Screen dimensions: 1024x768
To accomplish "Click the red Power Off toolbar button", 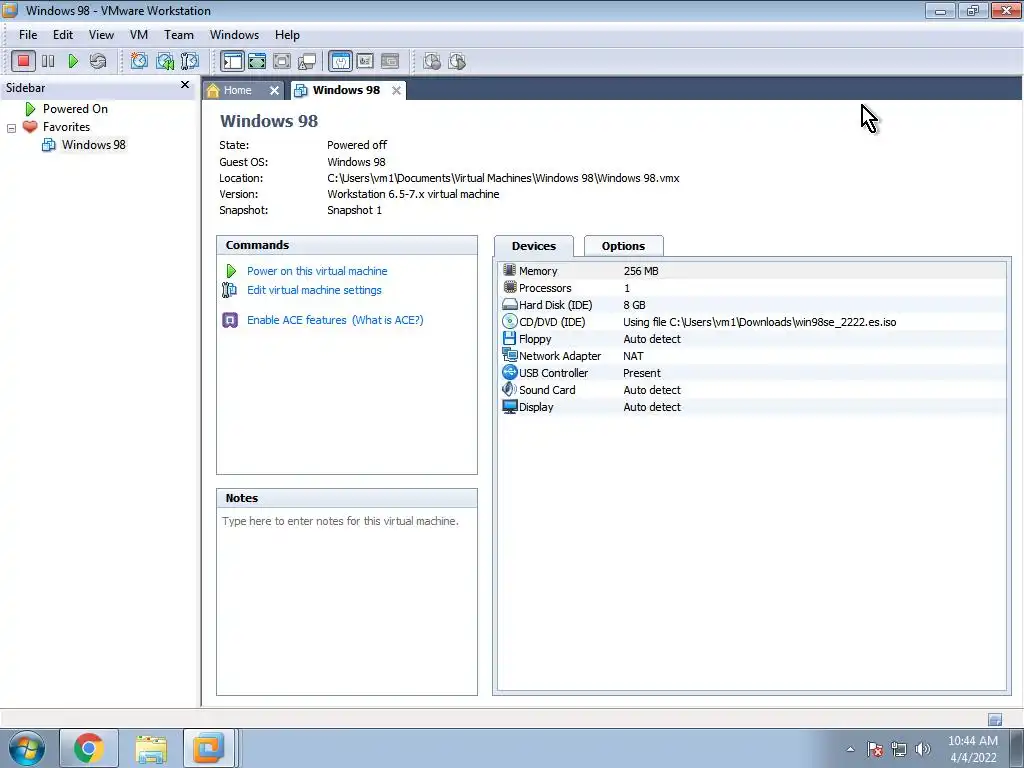I will click(24, 61).
